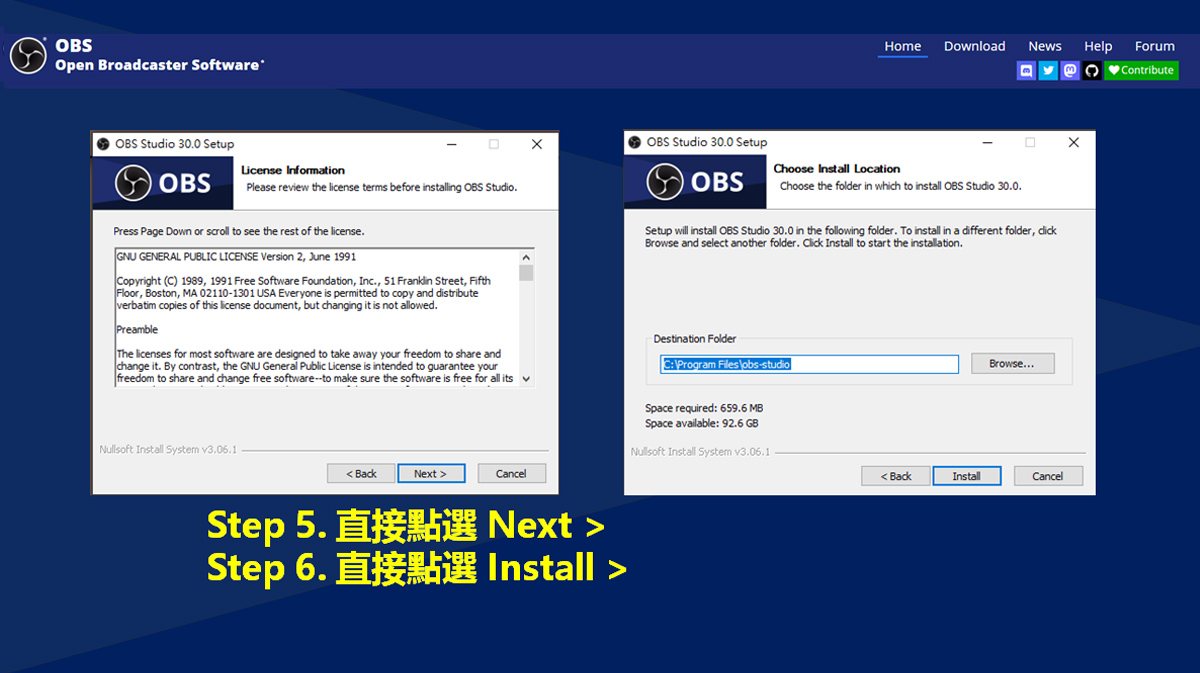Click the "GNU GENERAL PUBLIC LICENSE Version 2" line
The width and height of the screenshot is (1200, 673).
click(x=236, y=257)
